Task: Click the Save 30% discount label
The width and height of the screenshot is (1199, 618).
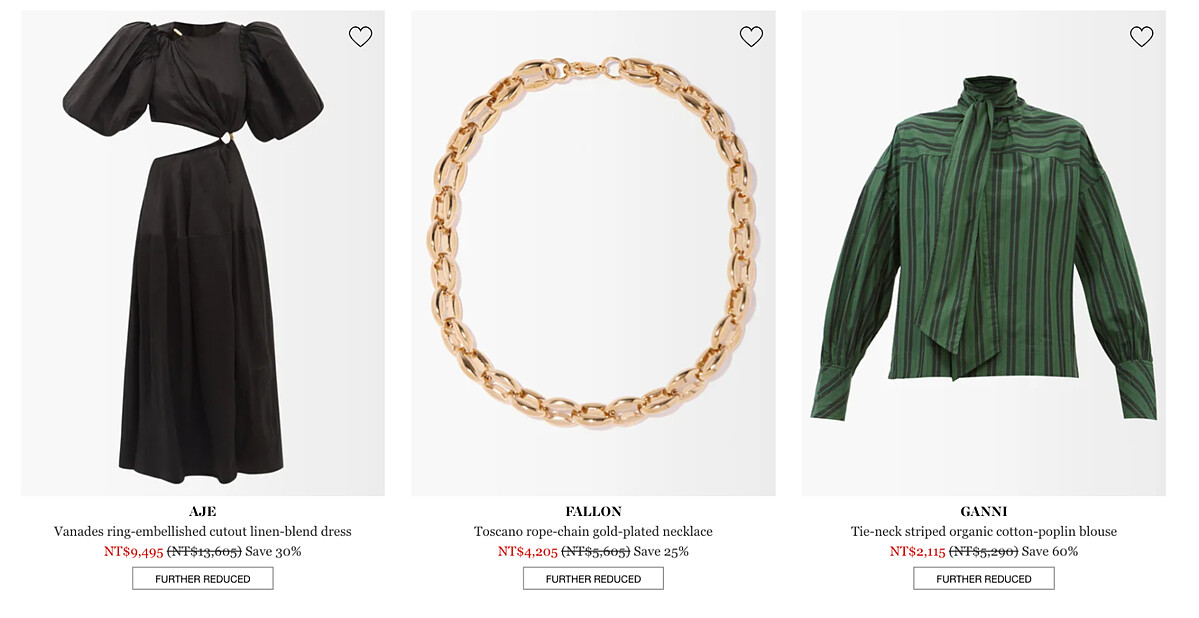Action: (273, 551)
